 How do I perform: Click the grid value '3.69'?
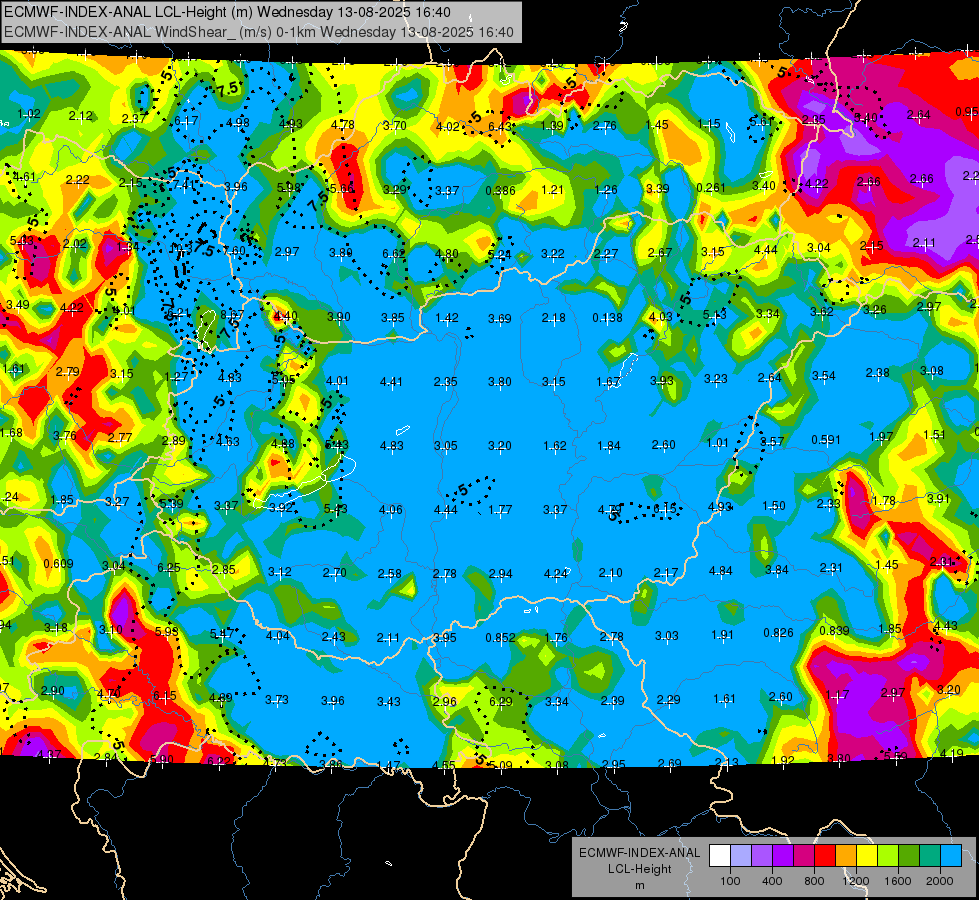click(x=499, y=319)
